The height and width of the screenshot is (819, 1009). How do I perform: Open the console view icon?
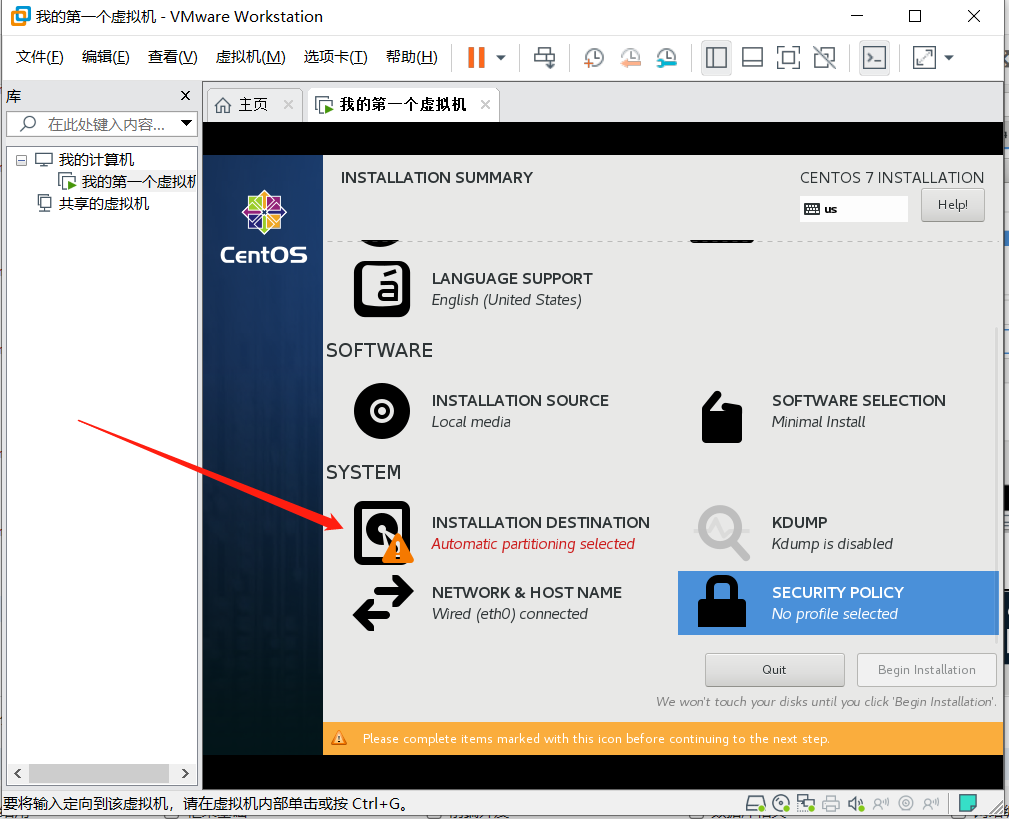pyautogui.click(x=875, y=57)
